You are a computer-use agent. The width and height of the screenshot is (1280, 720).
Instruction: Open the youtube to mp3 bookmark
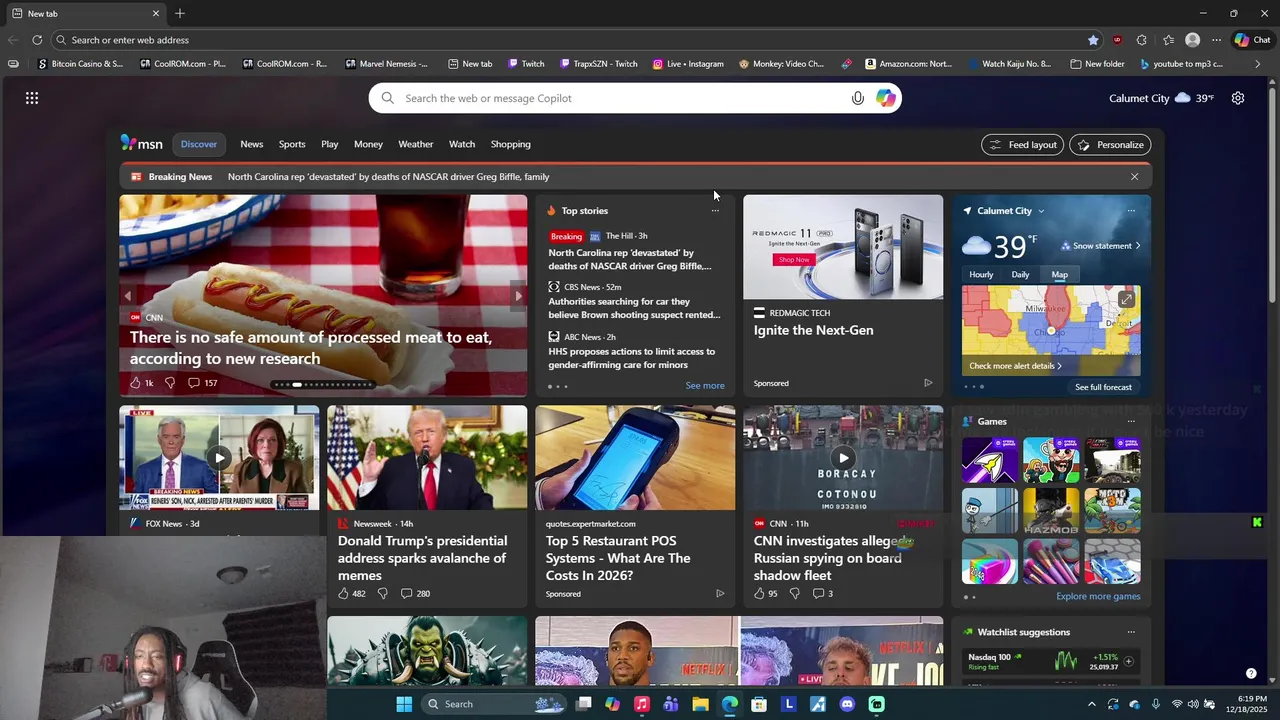click(1181, 64)
